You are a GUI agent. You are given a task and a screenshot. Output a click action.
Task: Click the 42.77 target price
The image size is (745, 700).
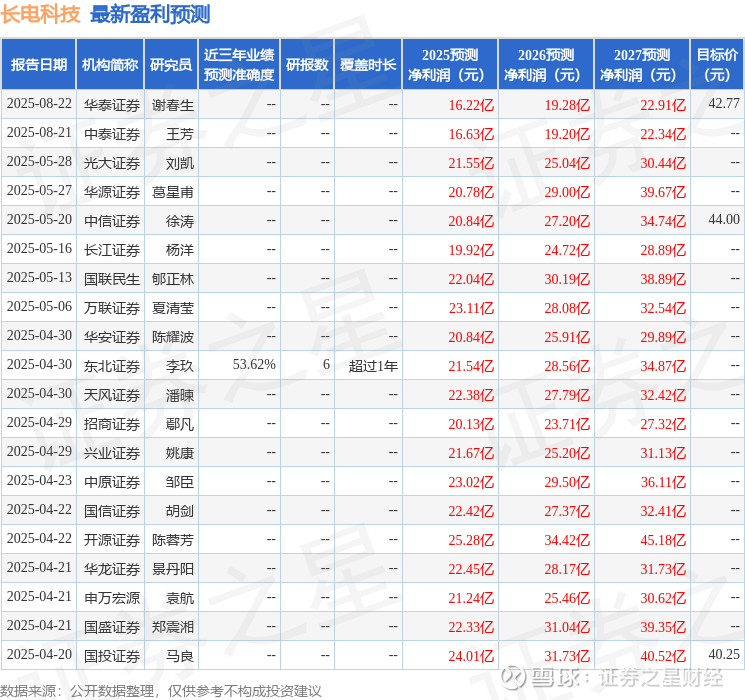coord(724,103)
